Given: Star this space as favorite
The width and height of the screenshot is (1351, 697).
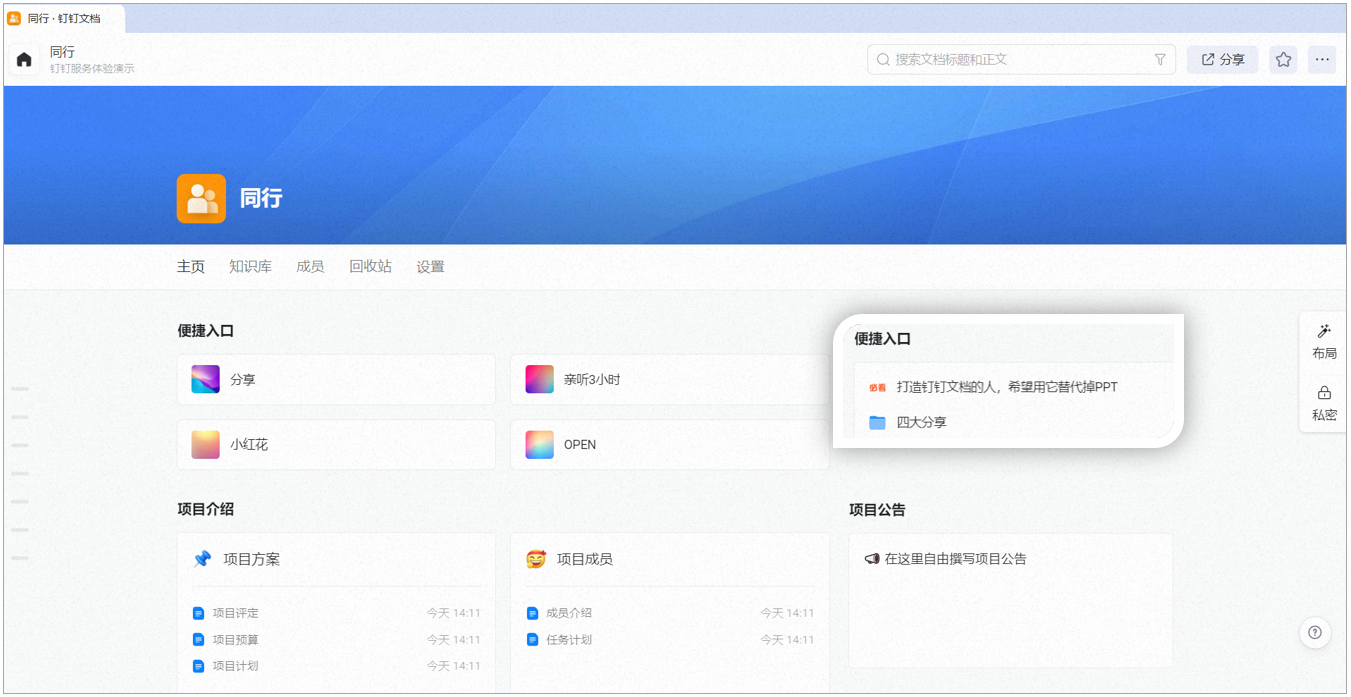Looking at the screenshot, I should [x=1284, y=60].
